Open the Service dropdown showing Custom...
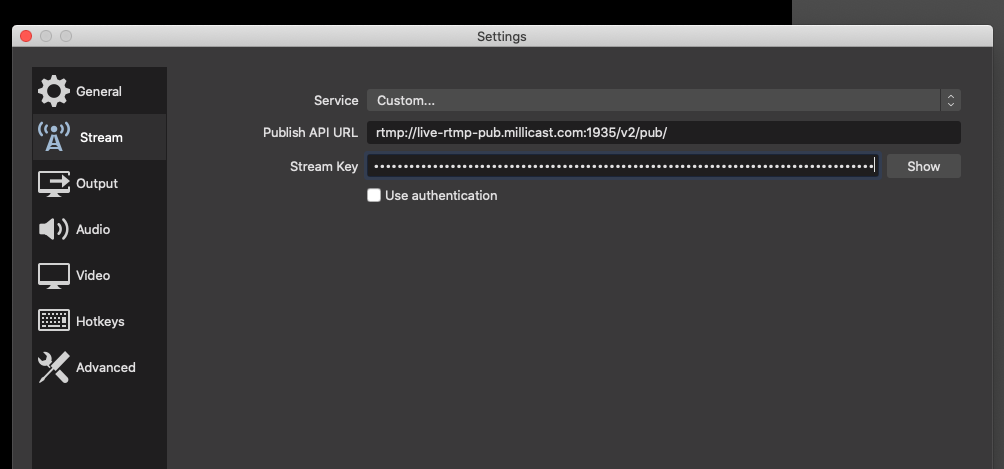 coord(652,100)
